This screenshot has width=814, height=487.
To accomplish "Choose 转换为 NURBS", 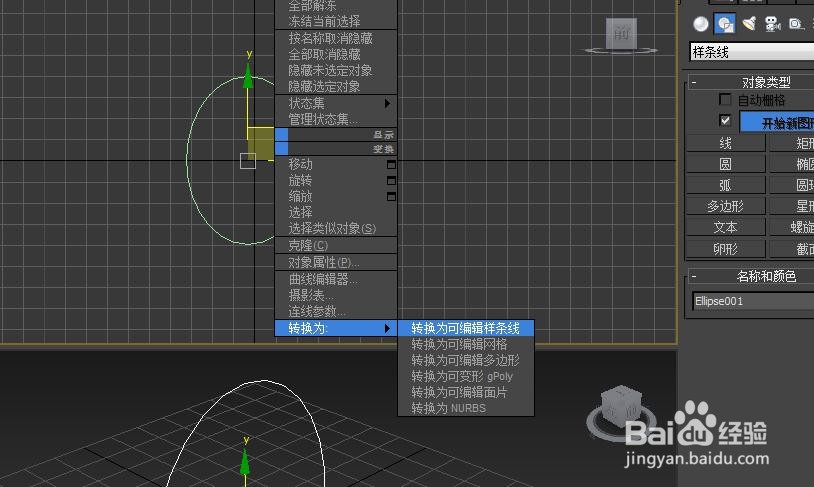I will point(466,408).
